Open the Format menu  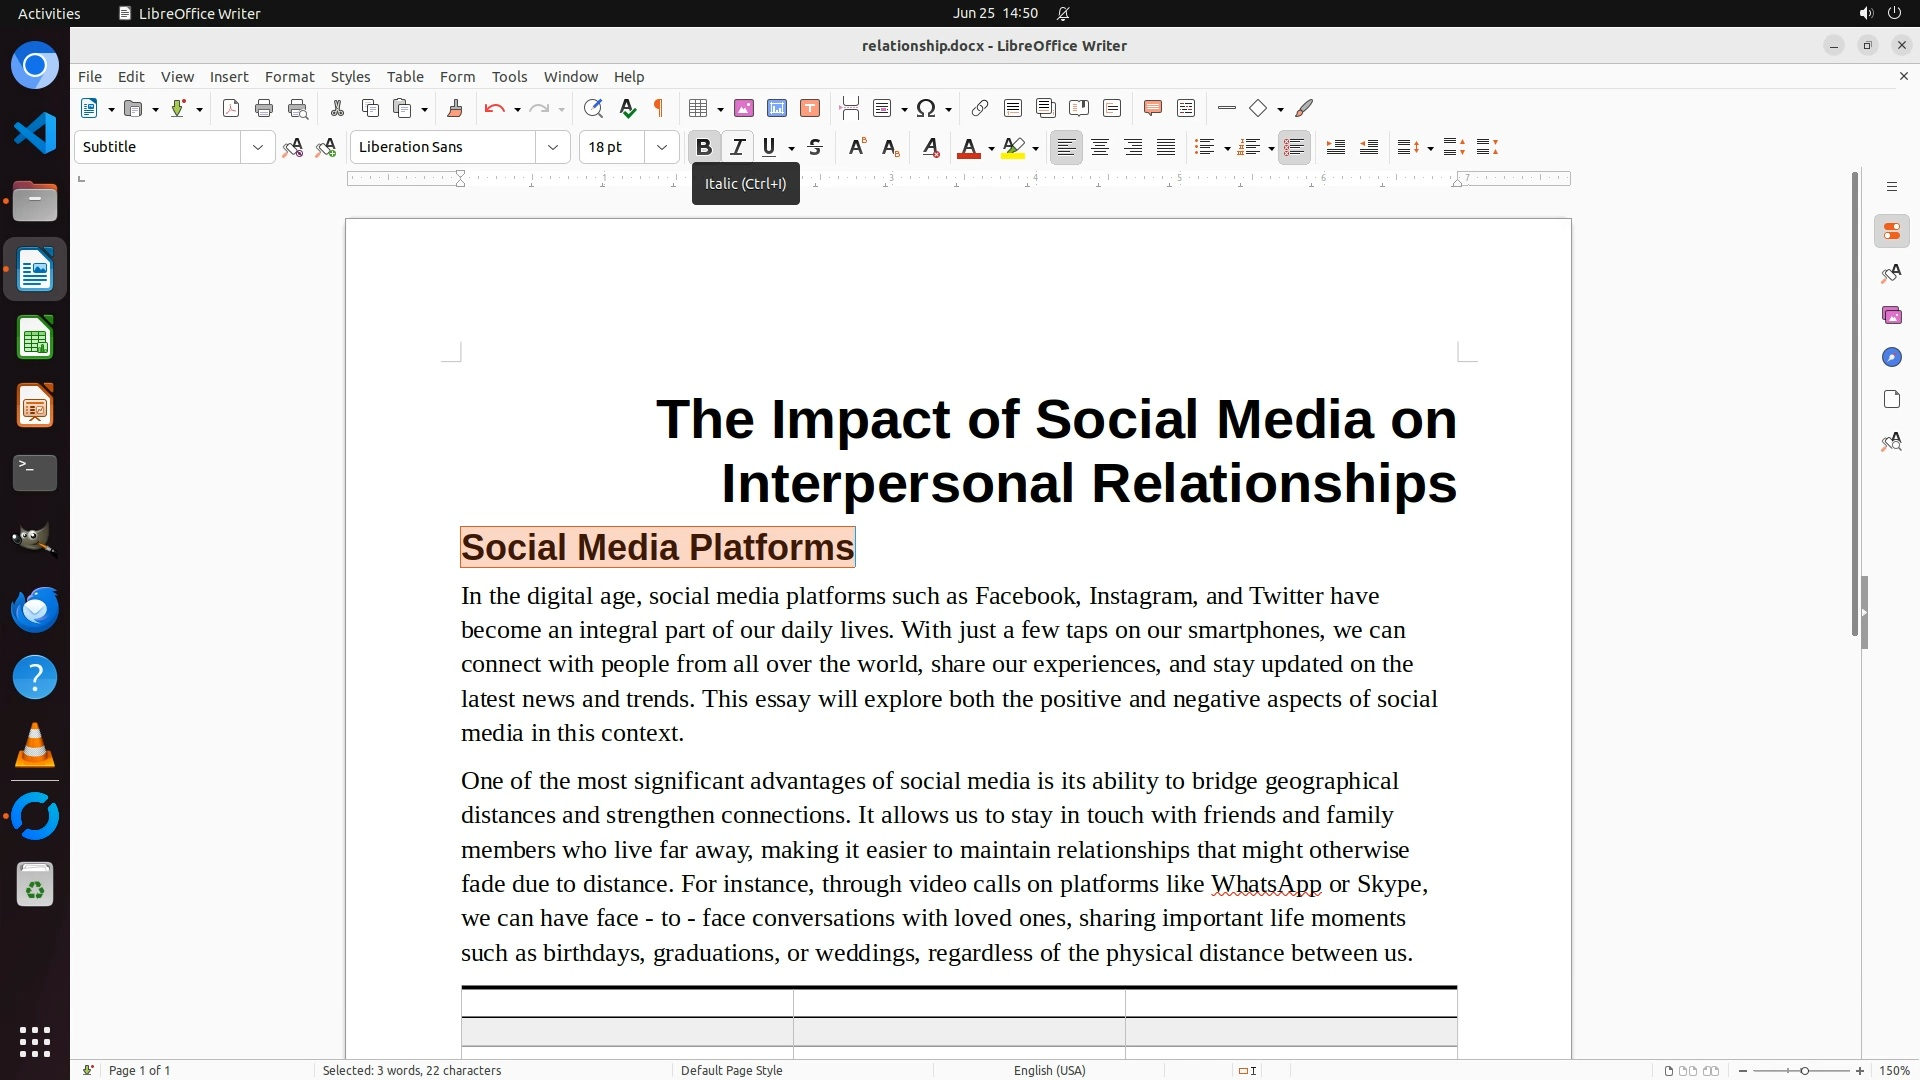click(x=289, y=77)
